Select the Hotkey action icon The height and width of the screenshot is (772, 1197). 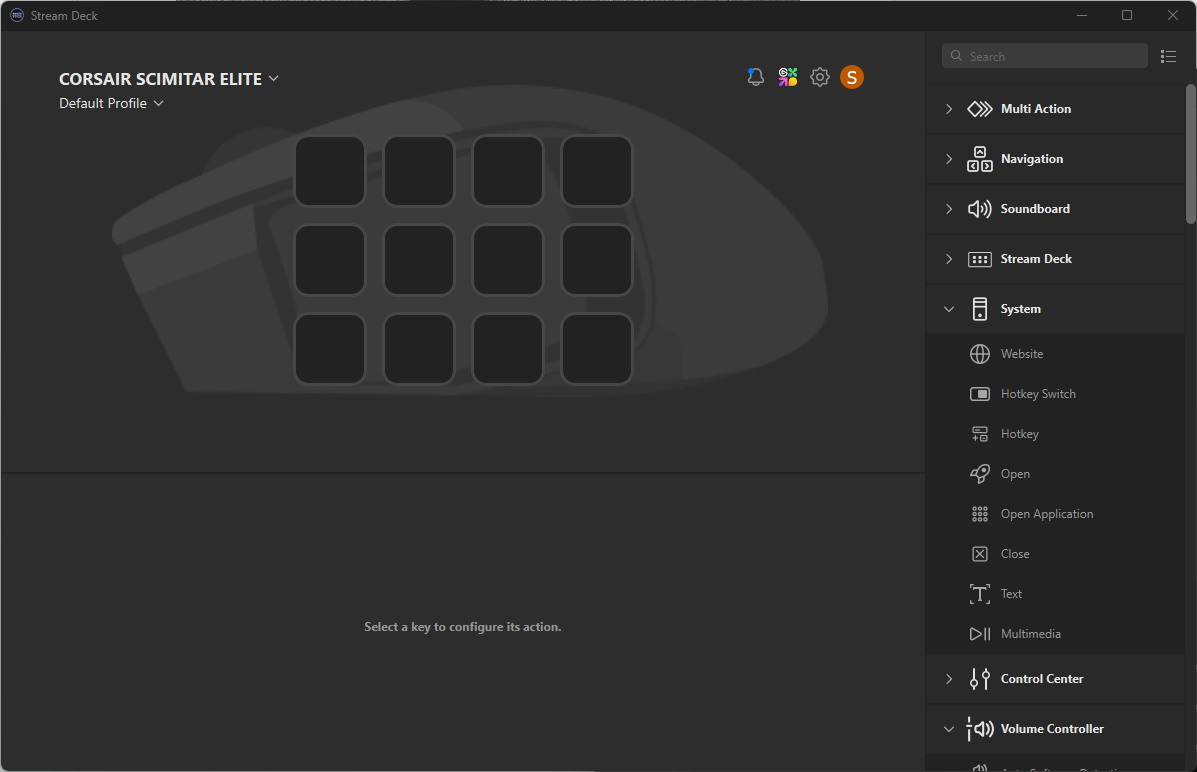(980, 434)
